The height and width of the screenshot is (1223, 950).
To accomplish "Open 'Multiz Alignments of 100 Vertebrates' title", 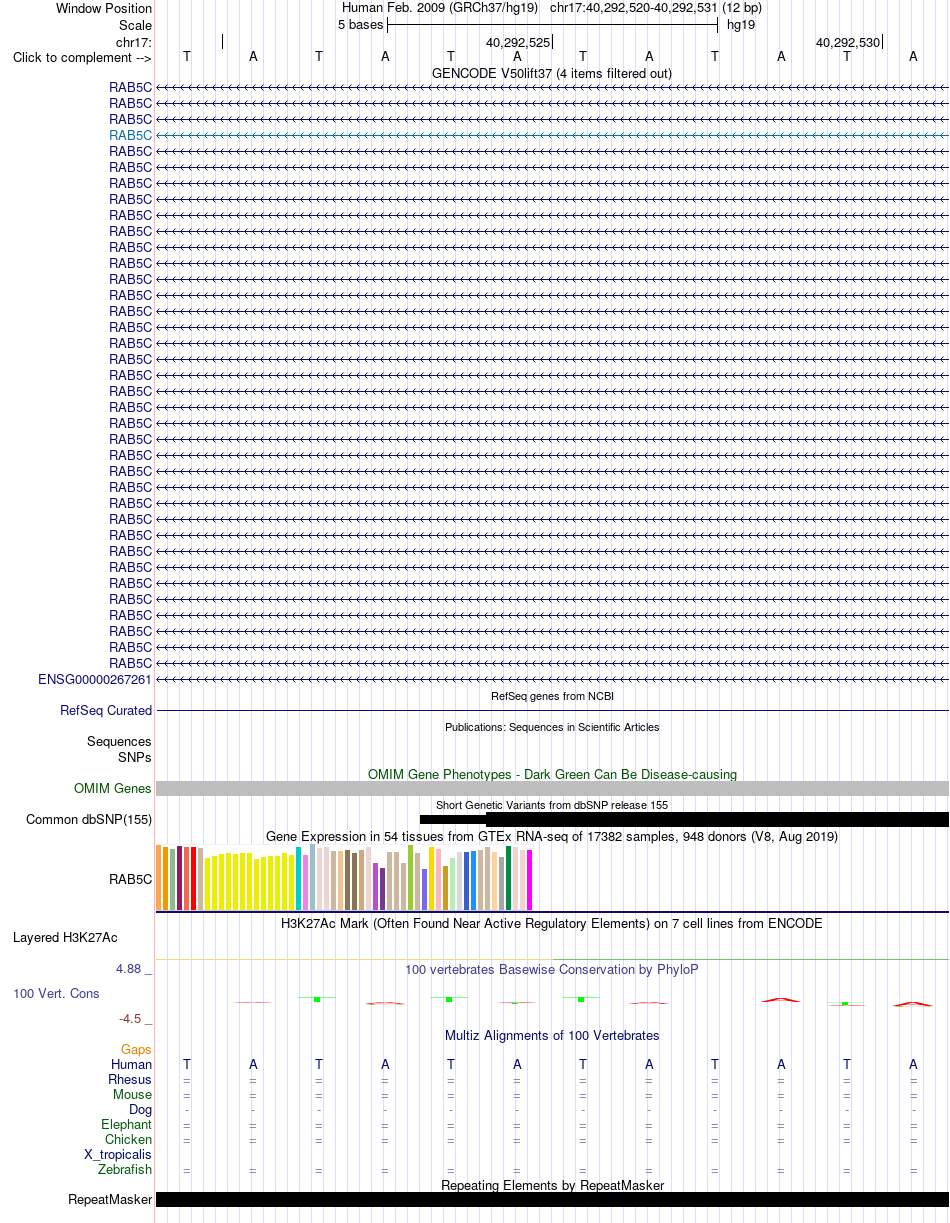I will pyautogui.click(x=552, y=1035).
